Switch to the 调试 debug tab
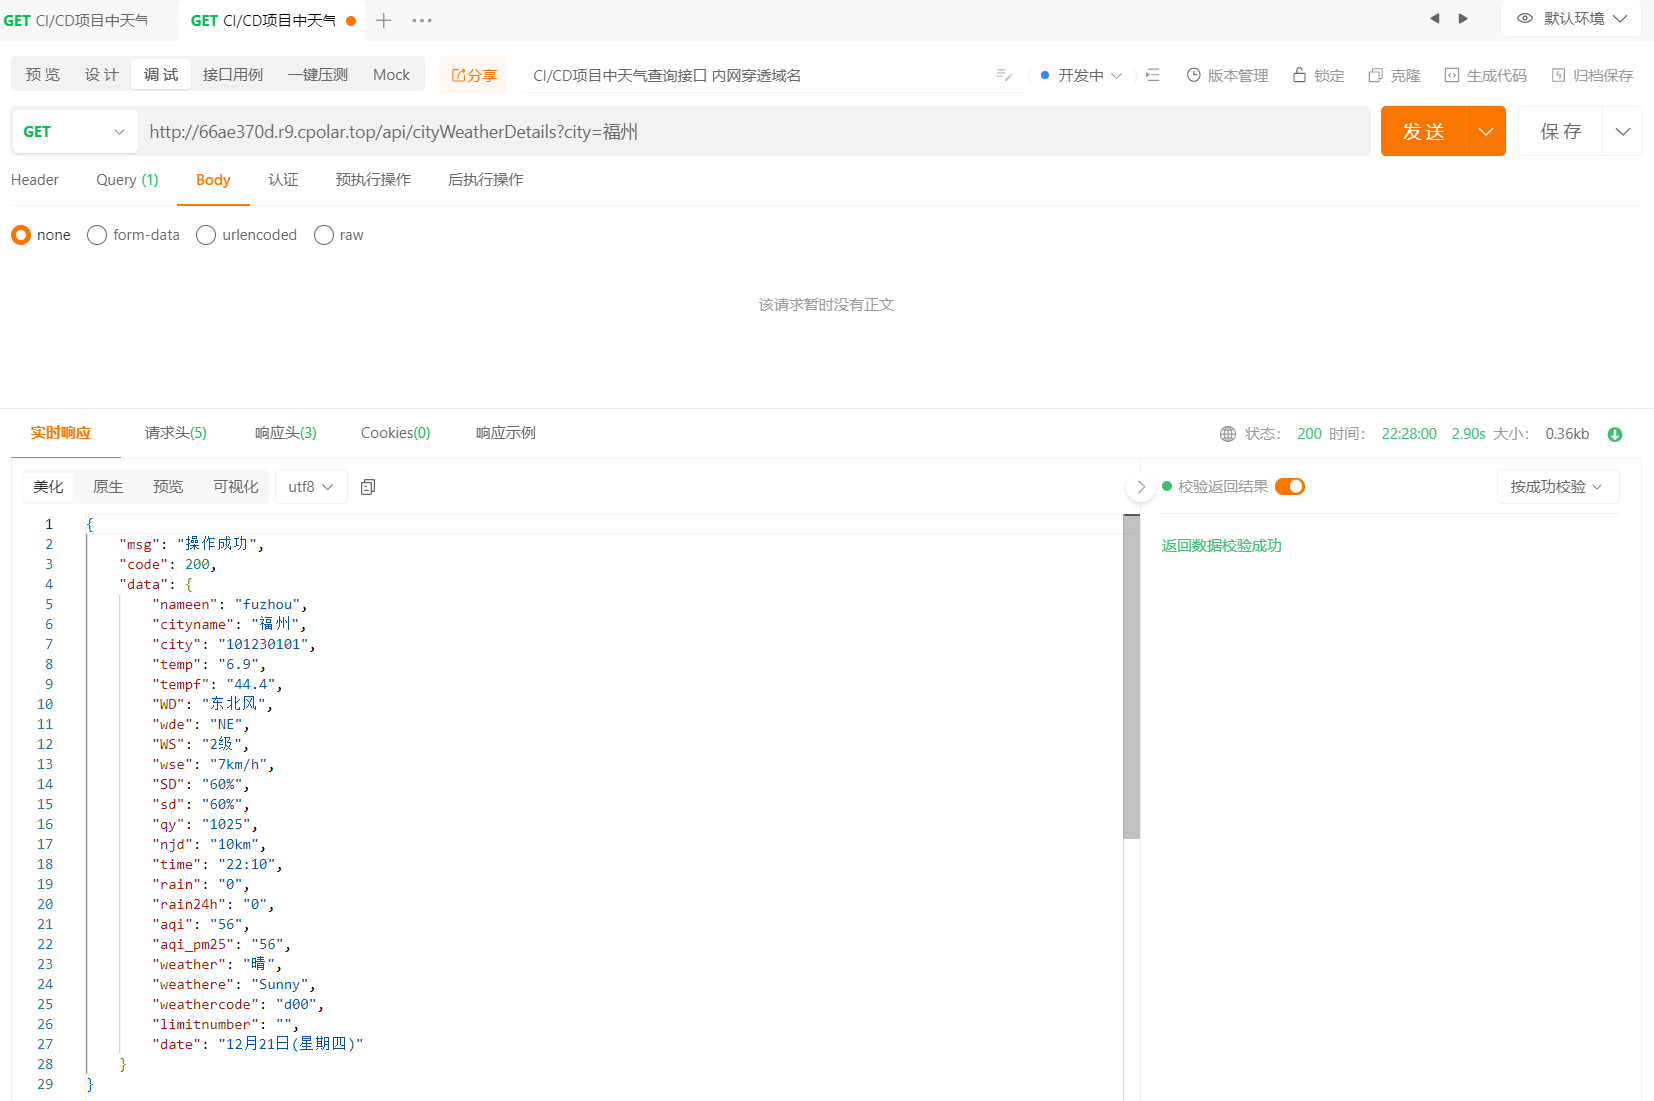The width and height of the screenshot is (1654, 1101). [161, 74]
